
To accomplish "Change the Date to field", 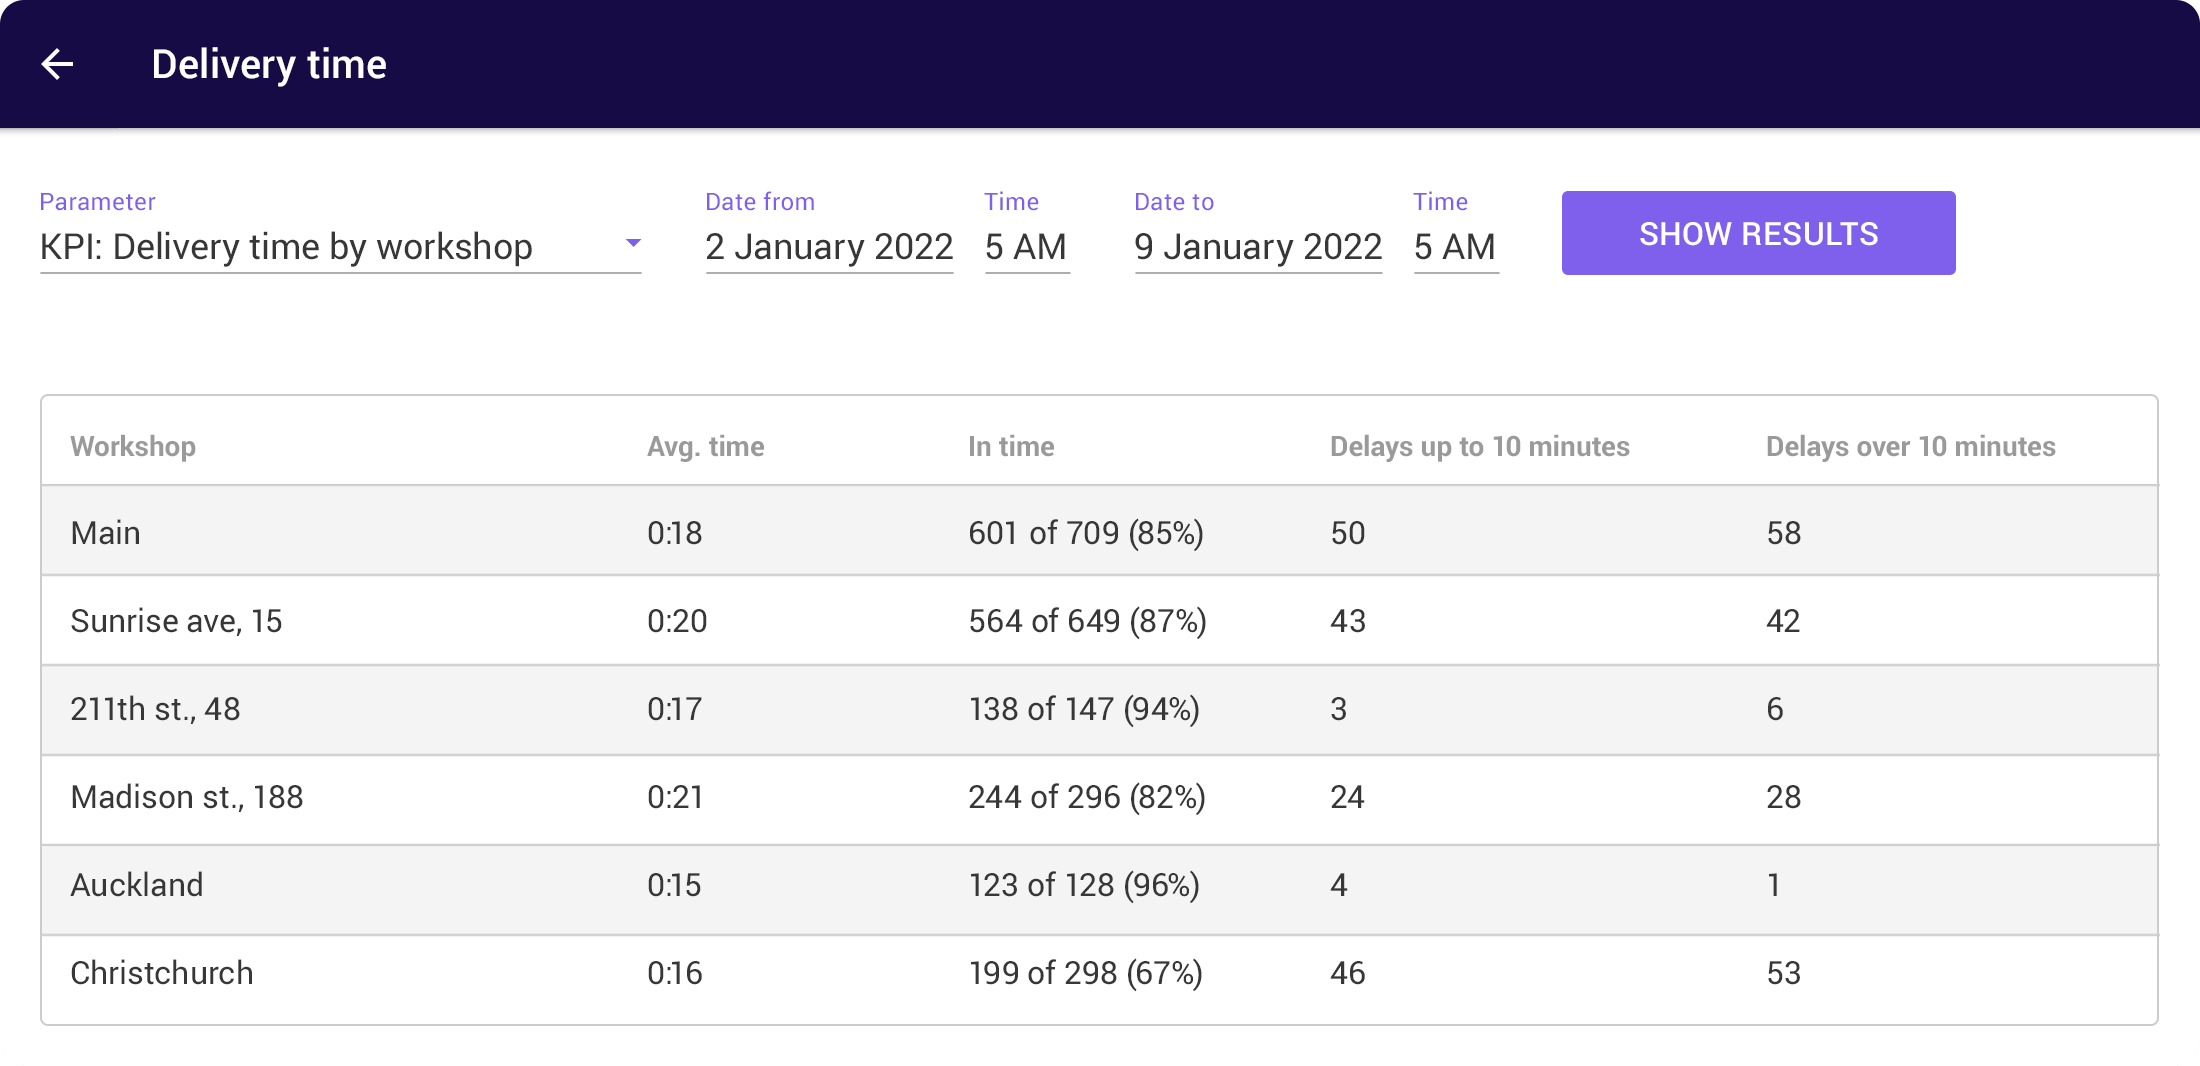I will 1257,247.
